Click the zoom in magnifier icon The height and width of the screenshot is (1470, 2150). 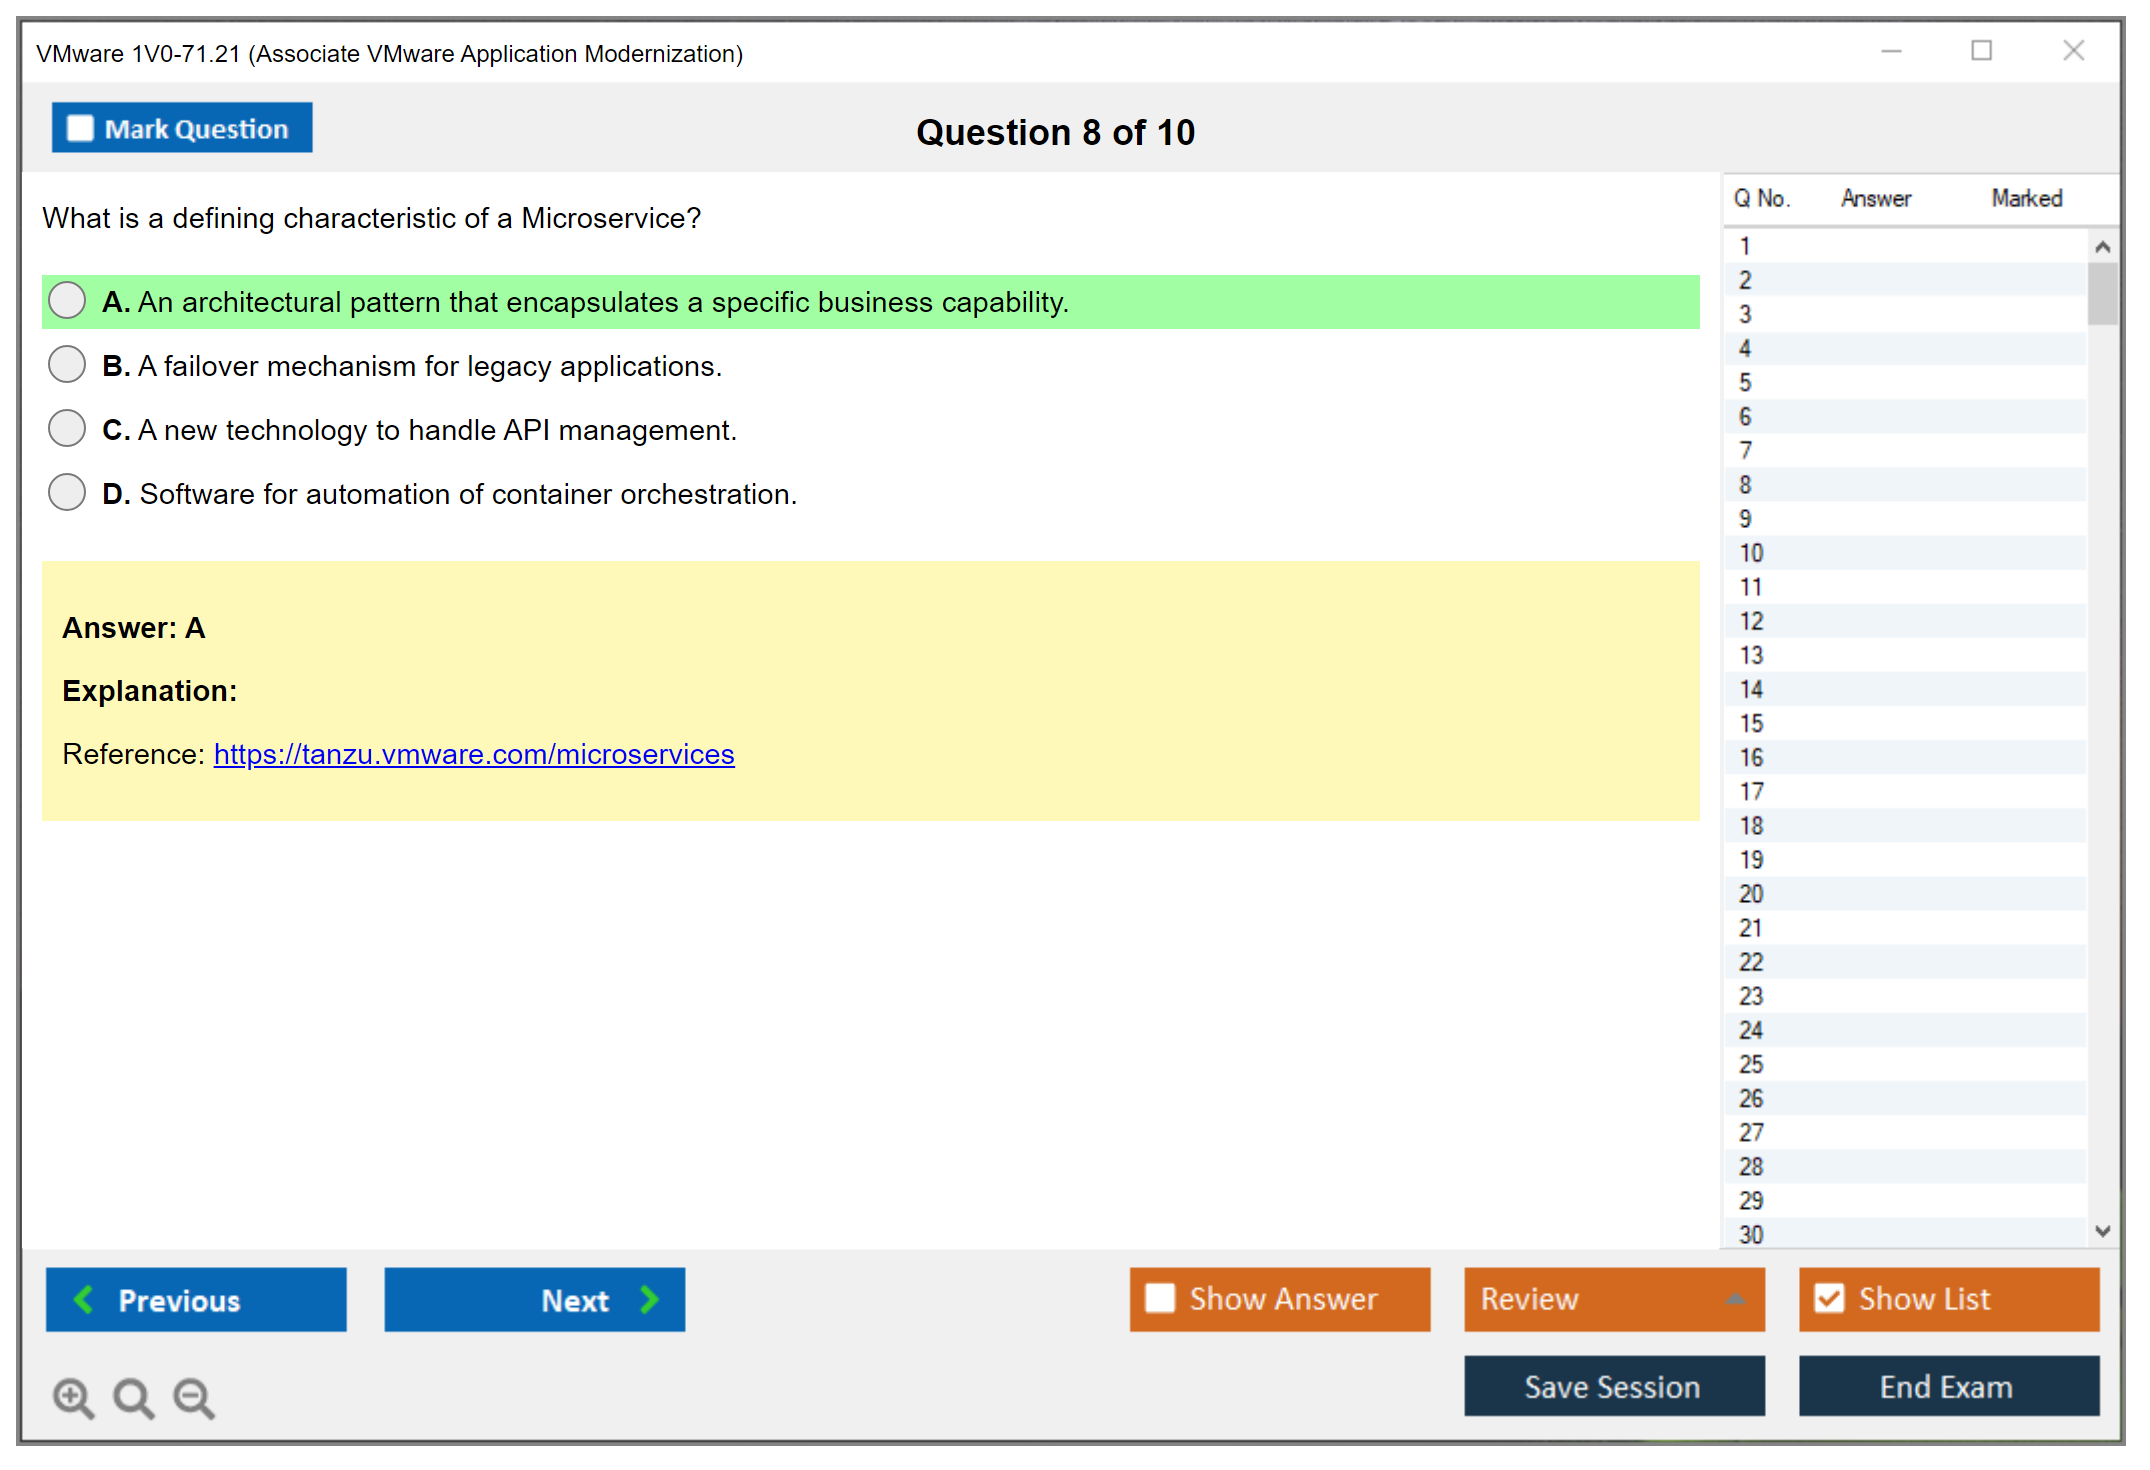(x=73, y=1397)
